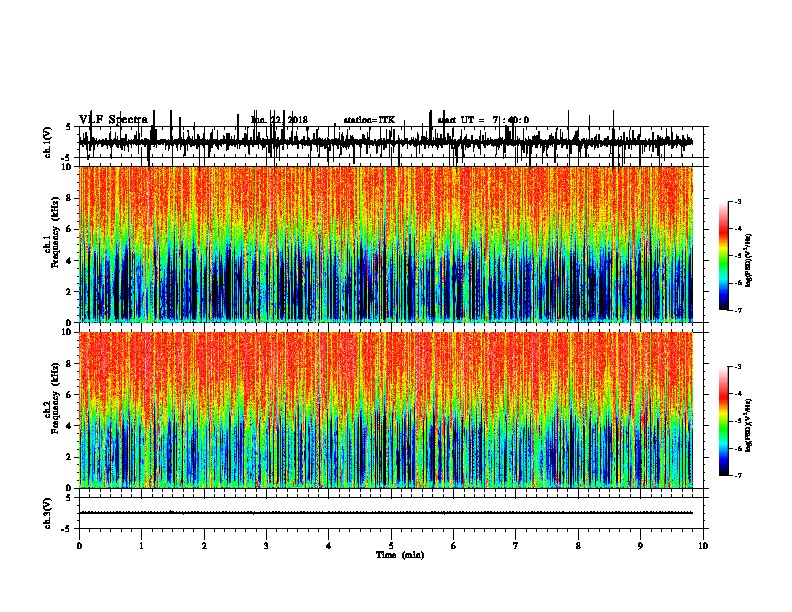Click the "5" volt tick on ch.1(V) axis
The height and width of the screenshot is (612, 792).
pyautogui.click(x=68, y=127)
